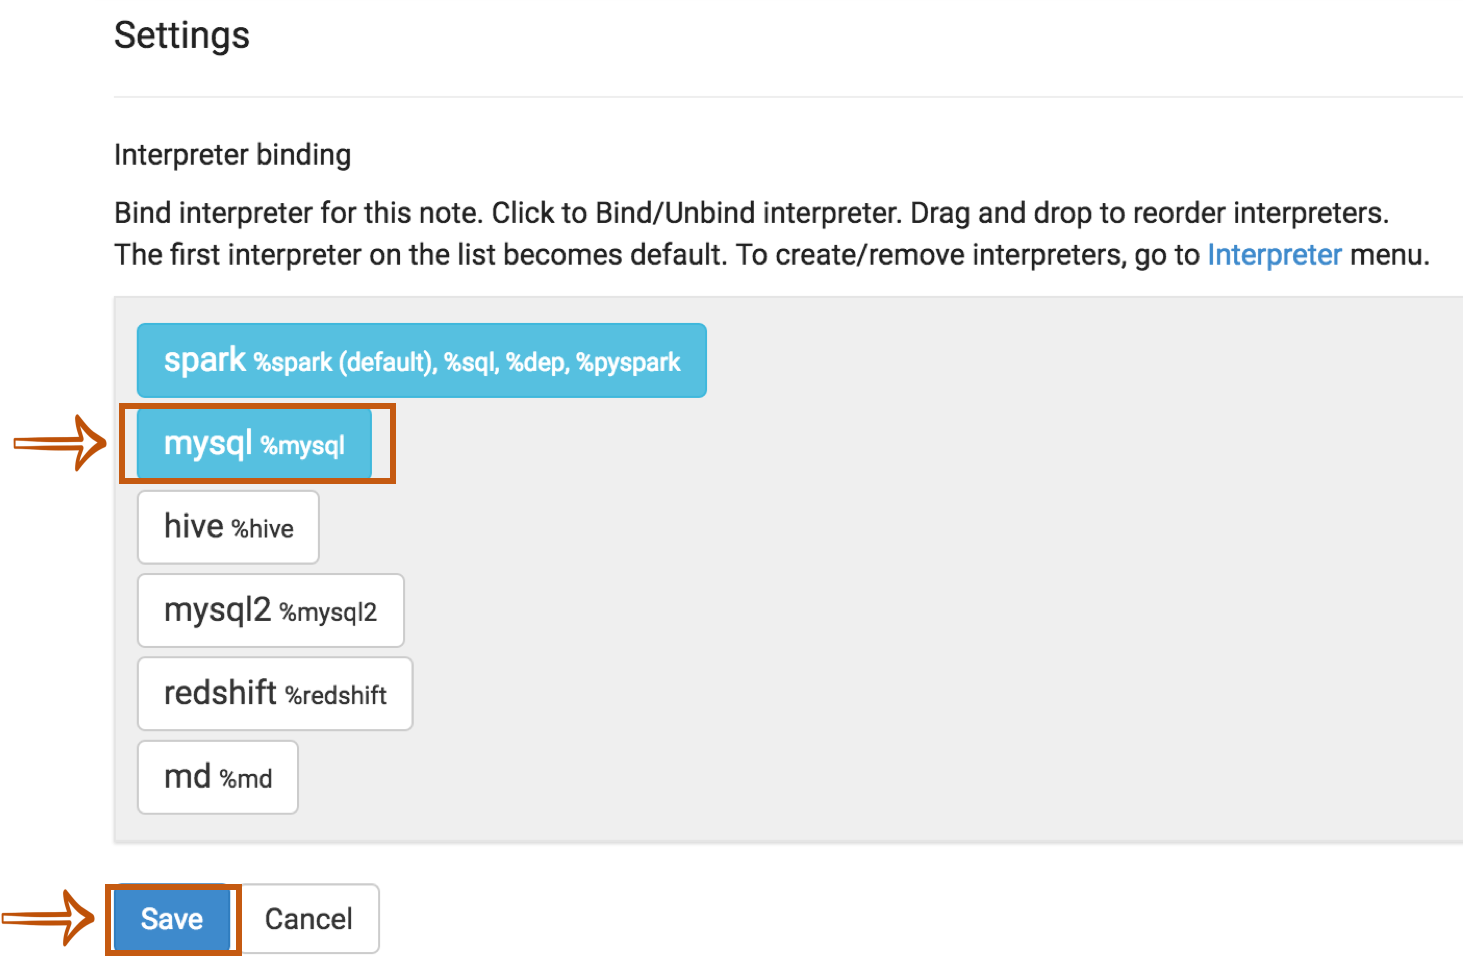Bind the hive interpreter
Screen dimensions: 1463x973
(x=228, y=527)
